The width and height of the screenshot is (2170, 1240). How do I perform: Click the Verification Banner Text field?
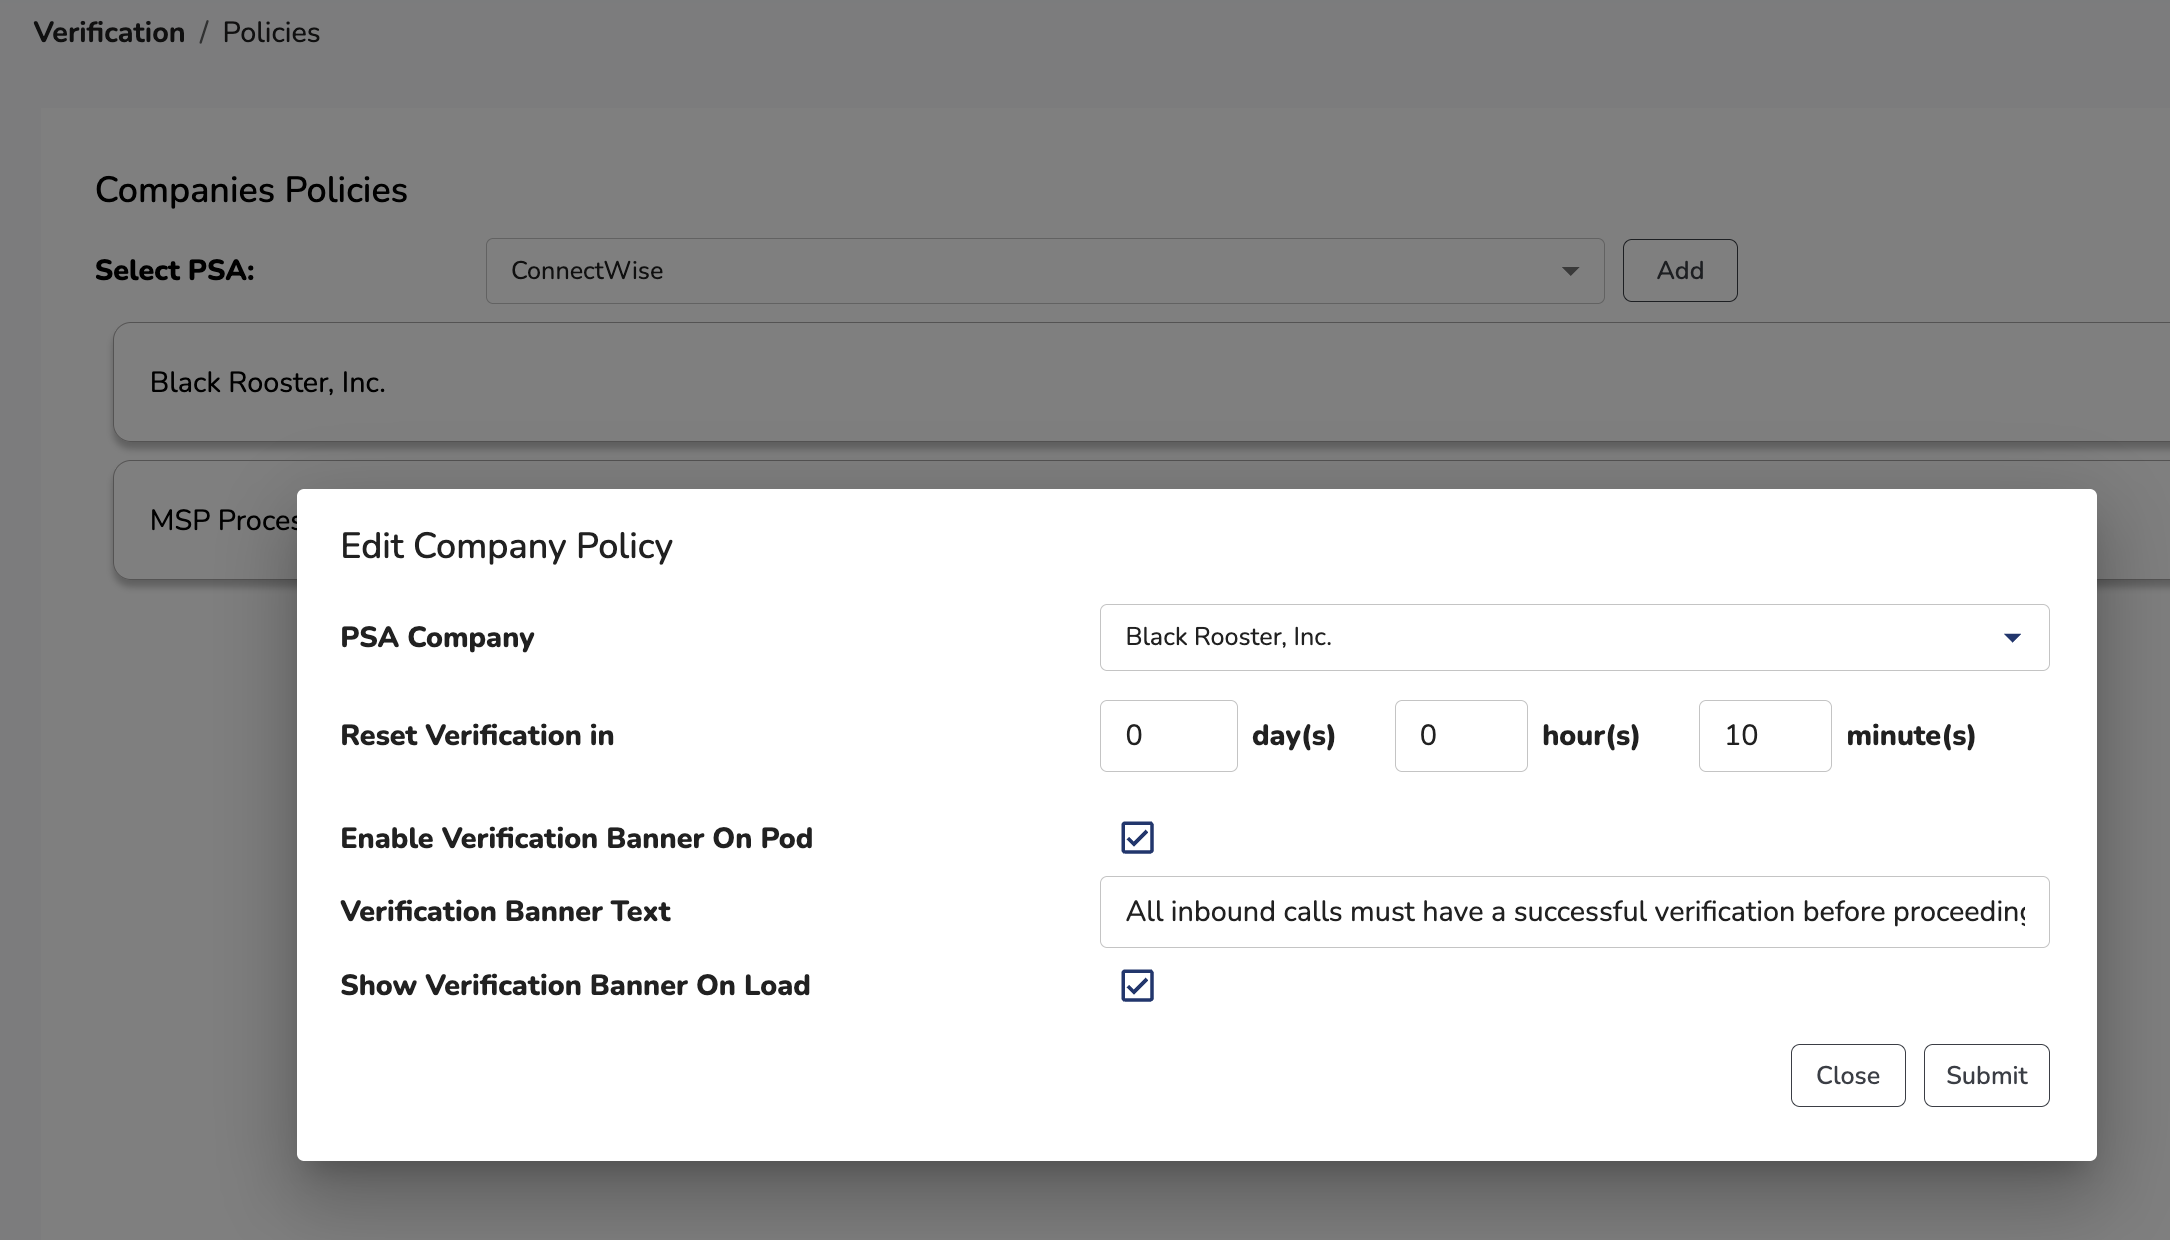click(x=1573, y=912)
